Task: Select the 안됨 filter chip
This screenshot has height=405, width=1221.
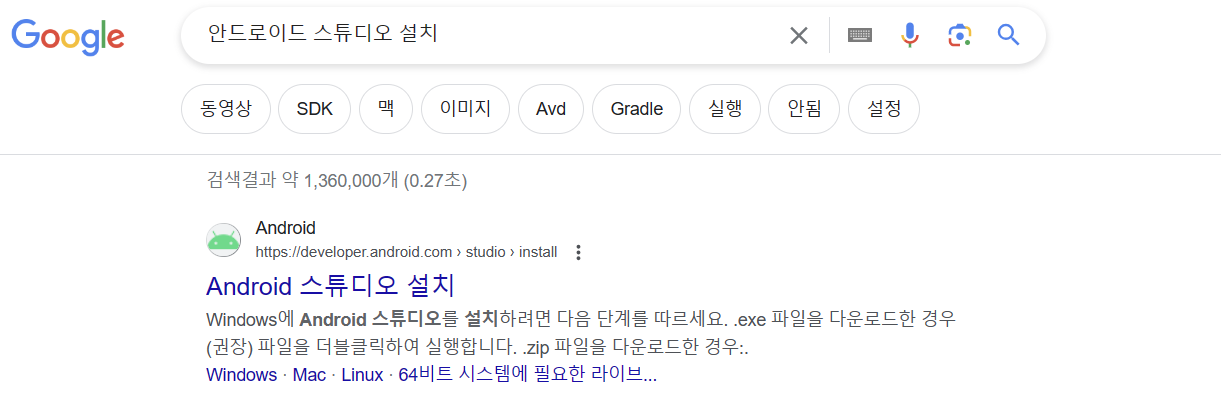Action: pos(804,109)
